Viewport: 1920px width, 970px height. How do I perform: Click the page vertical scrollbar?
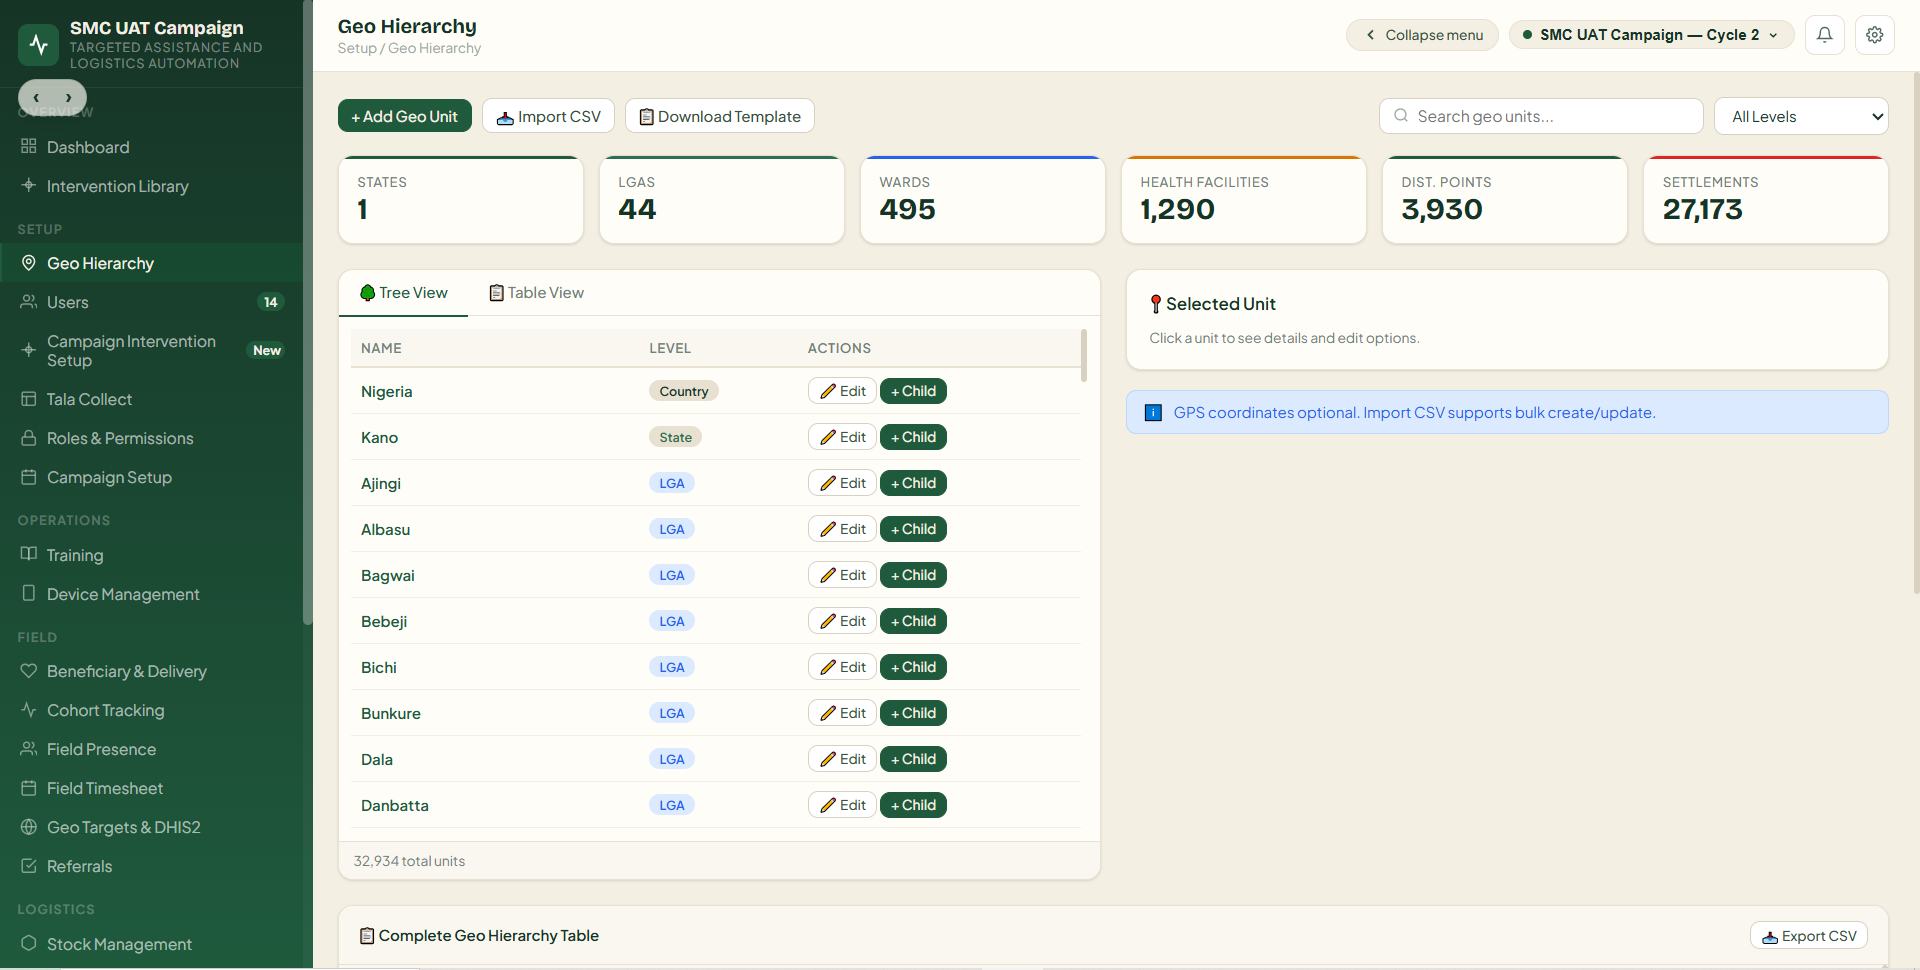coord(1915,333)
